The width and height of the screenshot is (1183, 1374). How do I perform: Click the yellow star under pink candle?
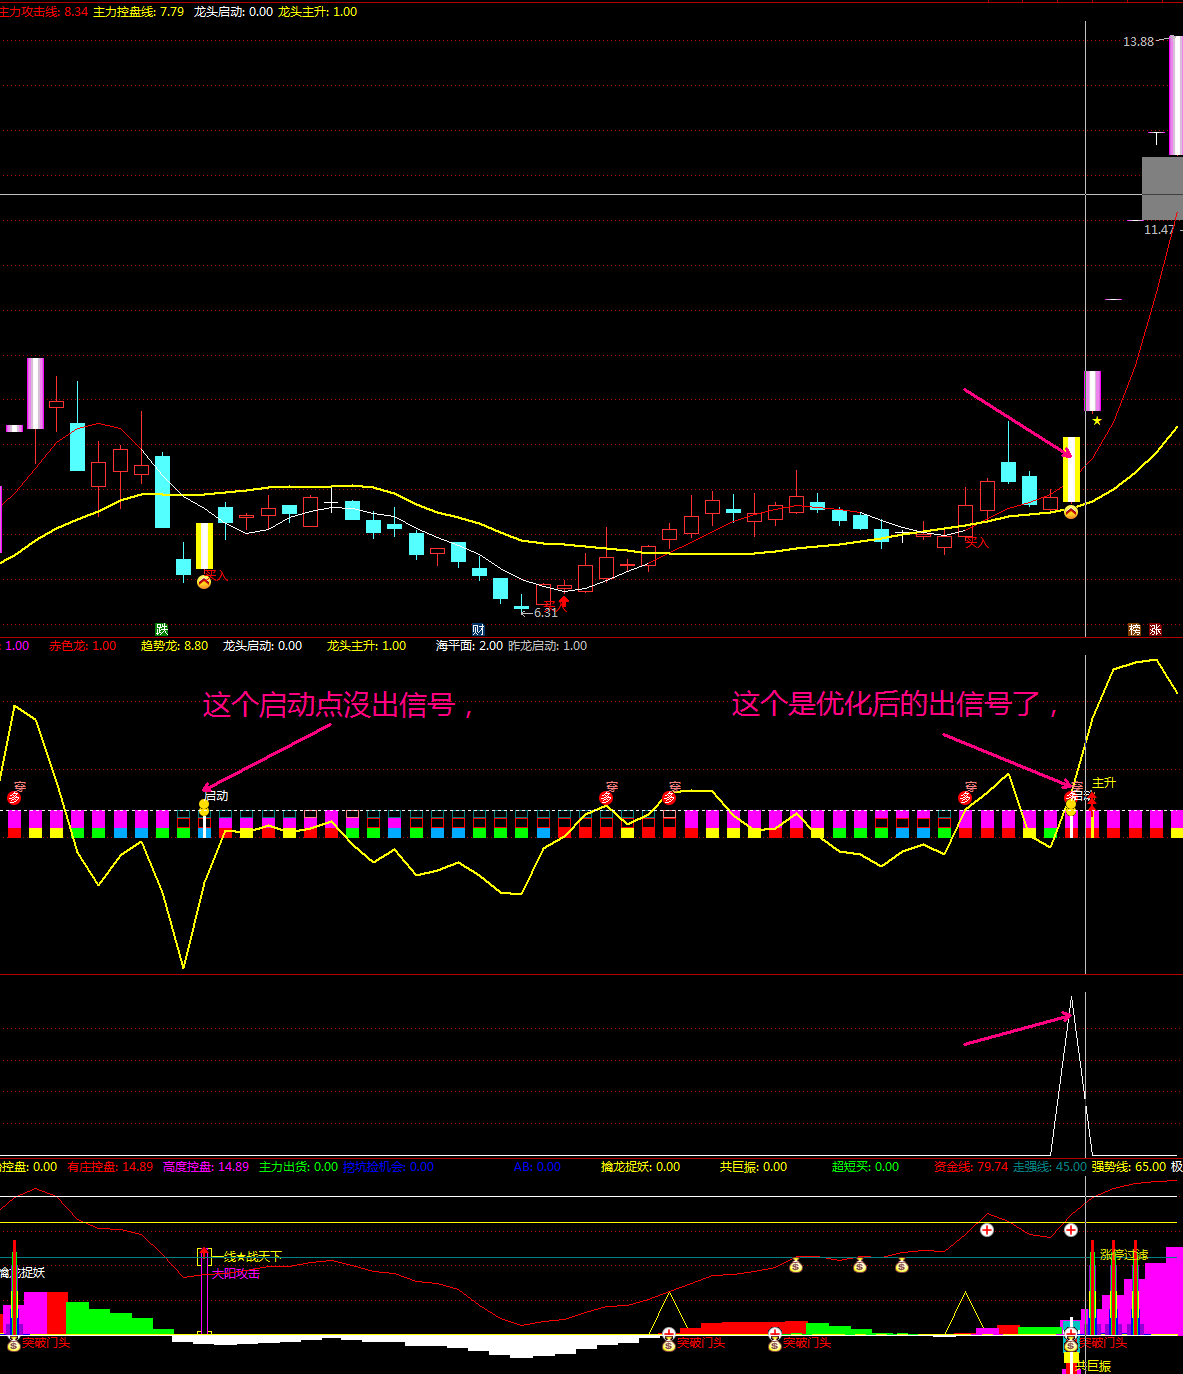point(1097,421)
